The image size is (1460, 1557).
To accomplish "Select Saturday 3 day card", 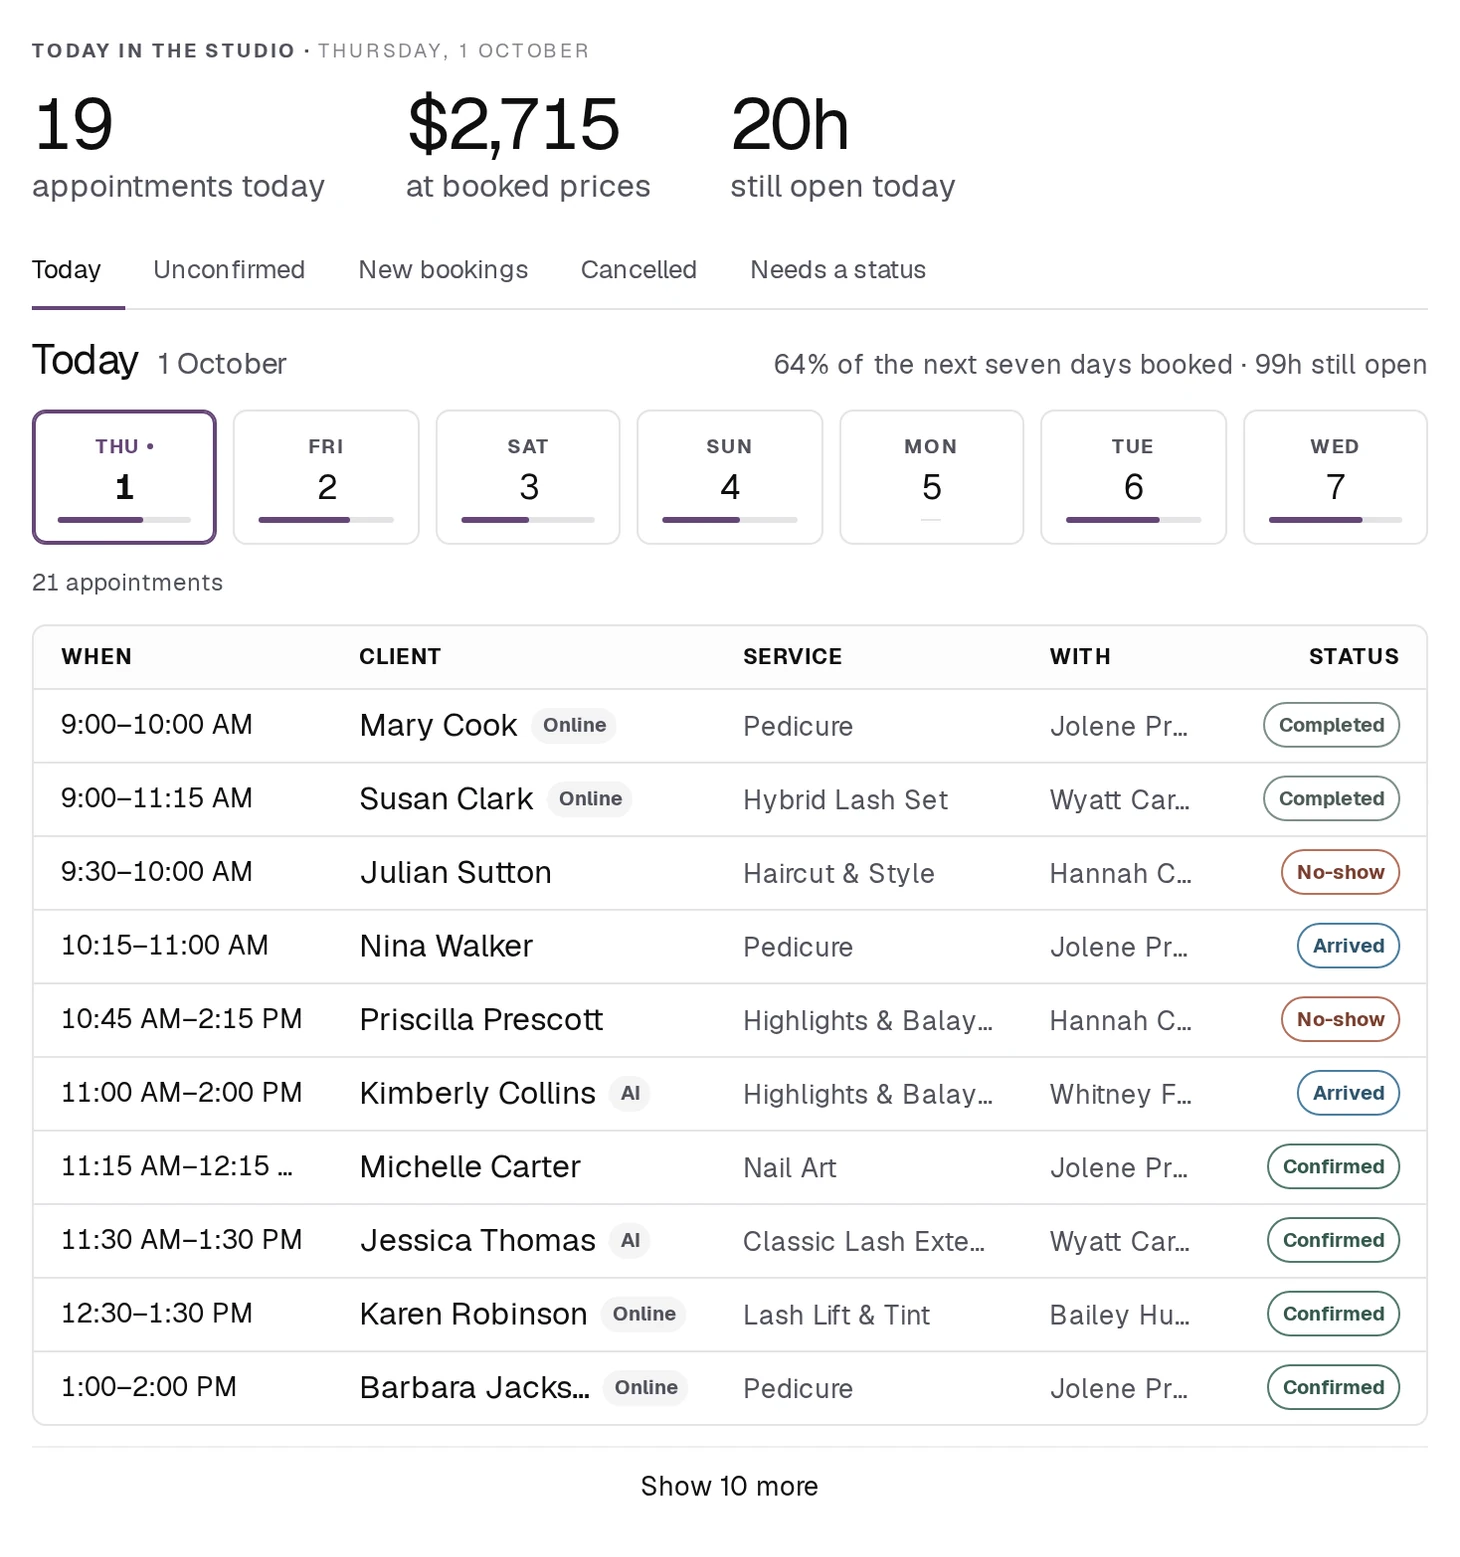I will pyautogui.click(x=528, y=477).
